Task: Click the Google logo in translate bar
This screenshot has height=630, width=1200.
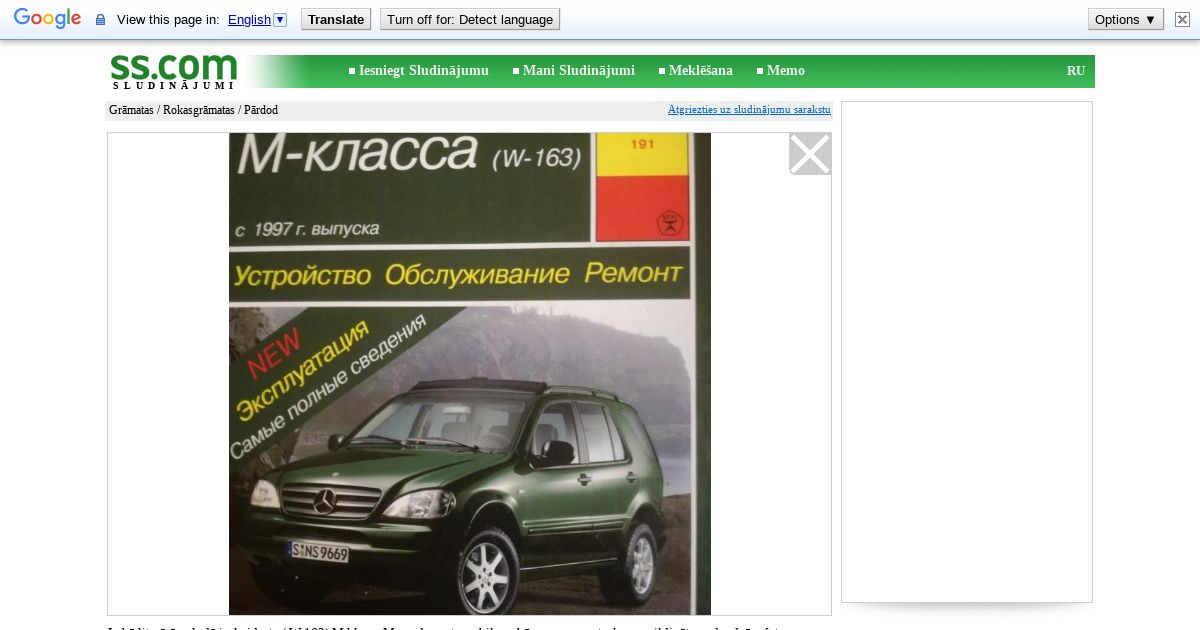Action: click(x=47, y=19)
